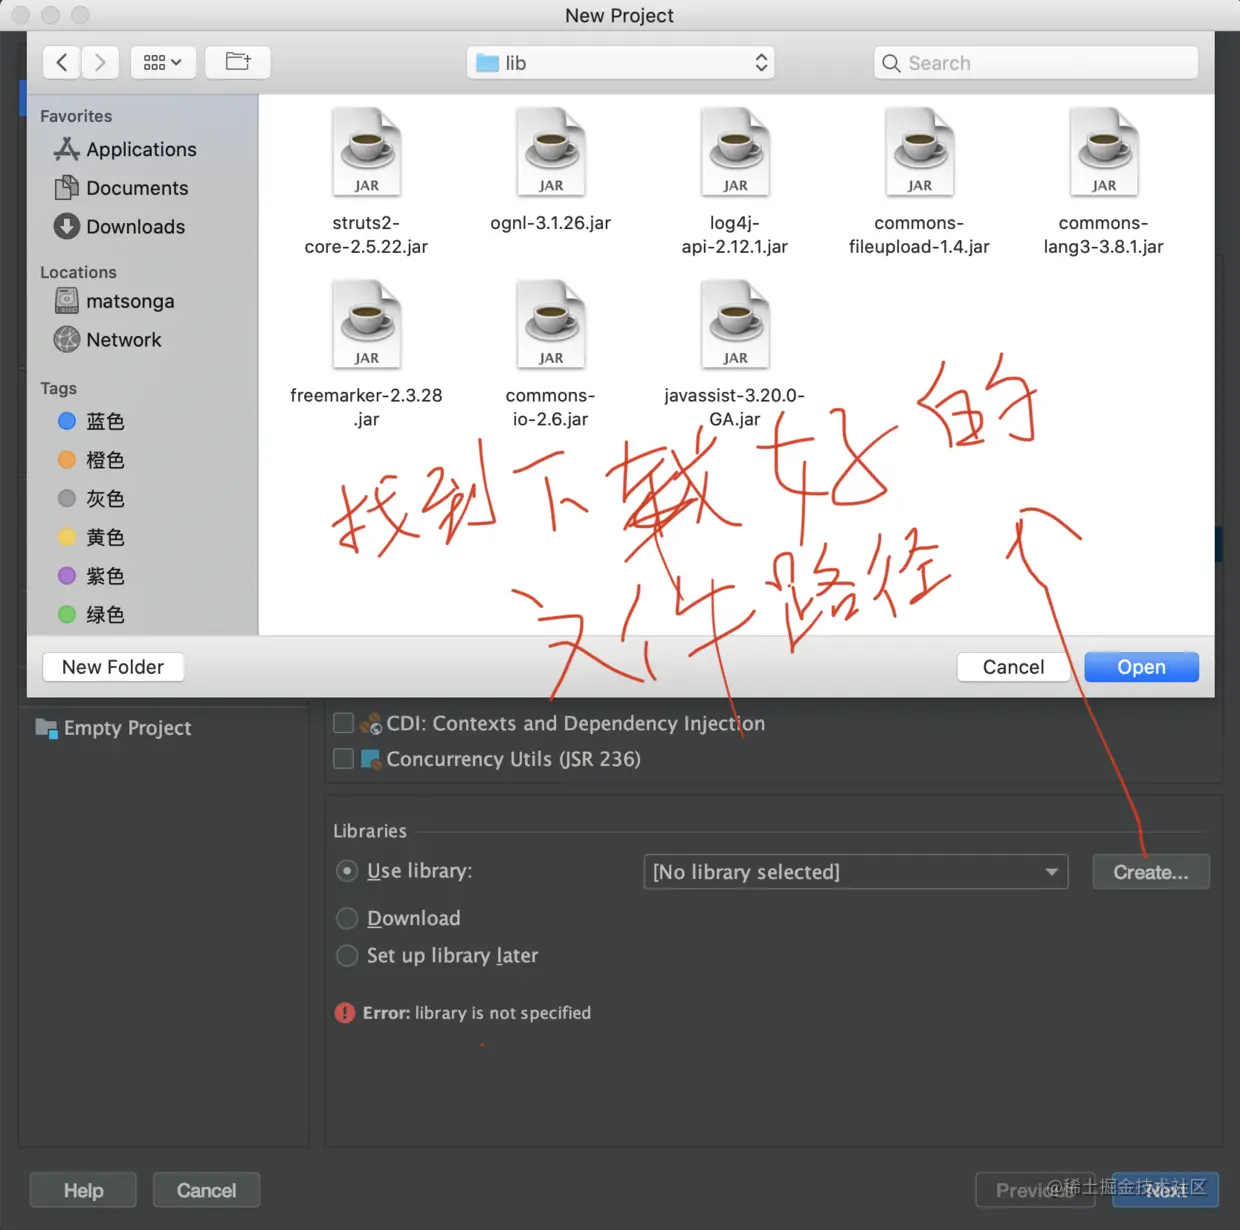Select commons-fileupload-1.4.jar file
Image resolution: width=1240 pixels, height=1230 pixels.
[x=919, y=181]
